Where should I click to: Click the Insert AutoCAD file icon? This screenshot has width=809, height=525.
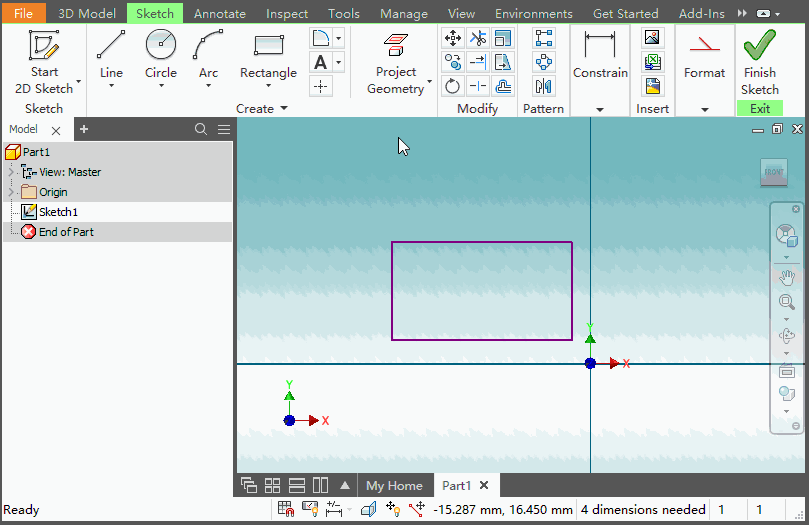(652, 86)
